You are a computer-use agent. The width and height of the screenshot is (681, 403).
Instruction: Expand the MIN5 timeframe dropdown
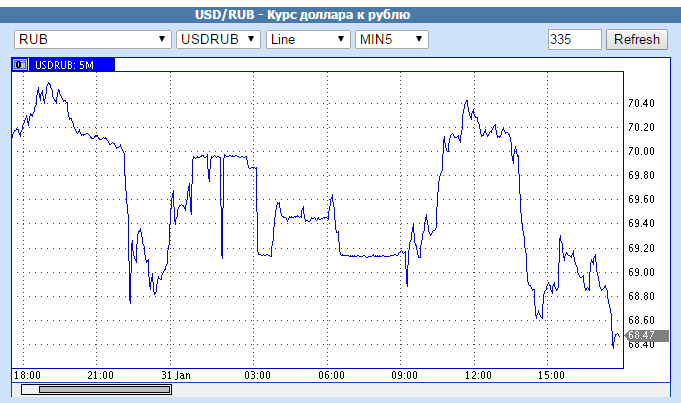[392, 39]
